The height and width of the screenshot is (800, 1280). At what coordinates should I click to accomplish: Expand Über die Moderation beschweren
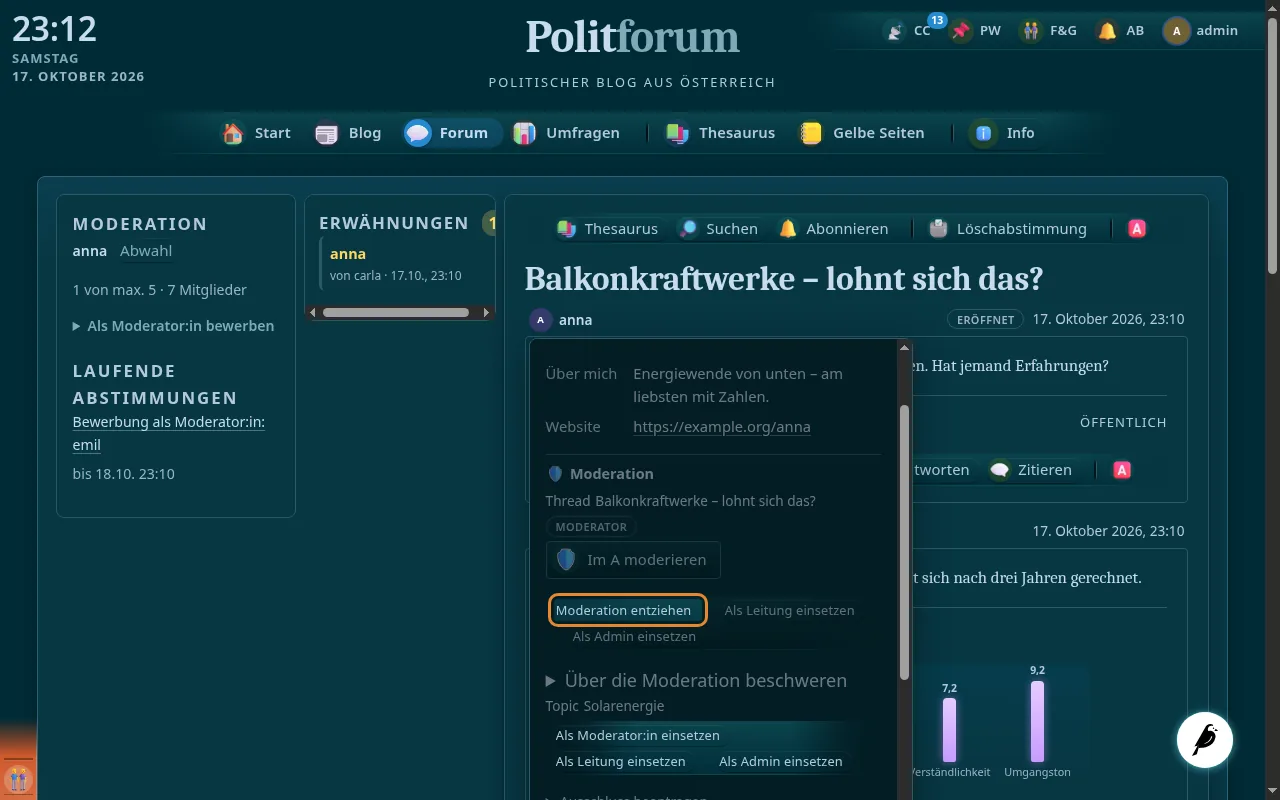tap(696, 680)
